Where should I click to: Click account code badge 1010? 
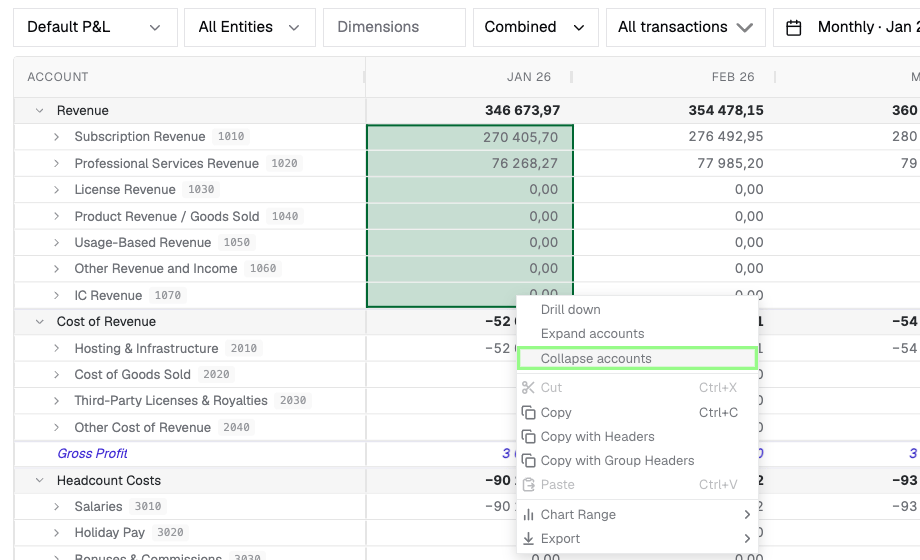pyautogui.click(x=231, y=137)
